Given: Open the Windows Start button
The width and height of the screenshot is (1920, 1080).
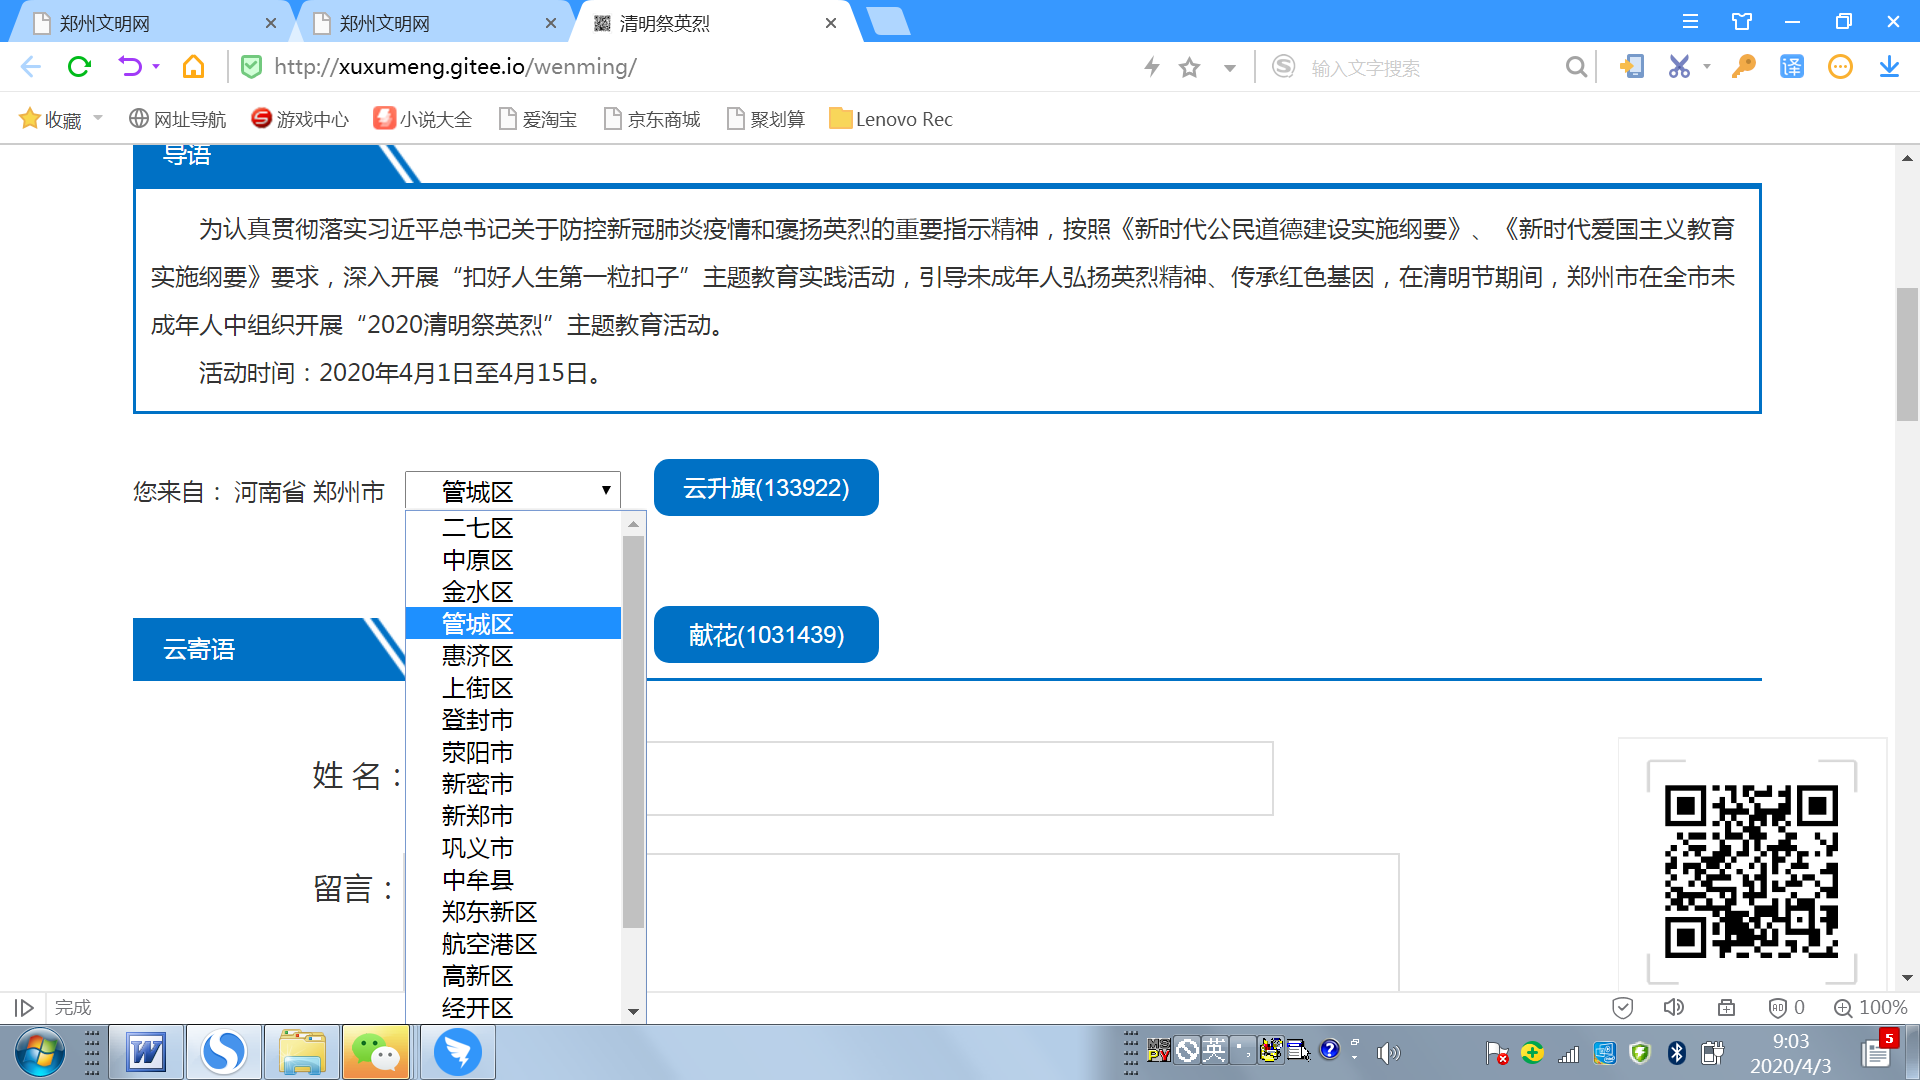Looking at the screenshot, I should (39, 1053).
